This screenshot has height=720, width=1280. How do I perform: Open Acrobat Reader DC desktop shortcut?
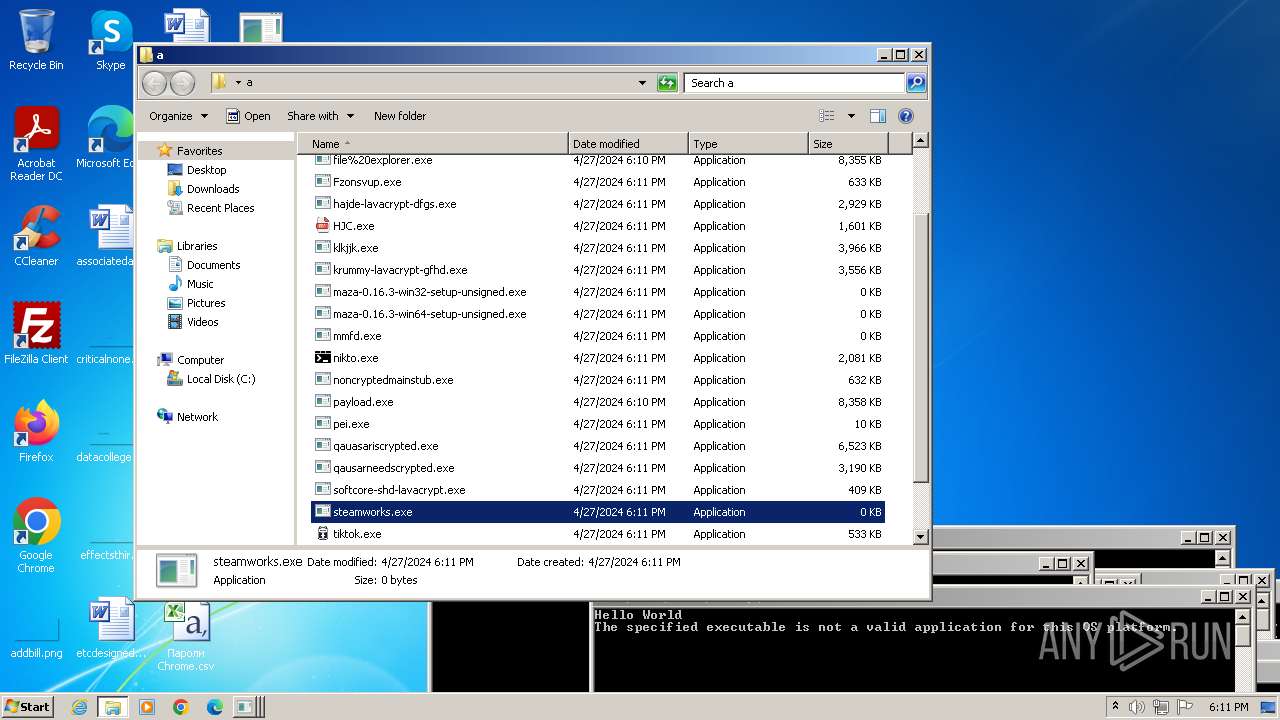click(36, 144)
